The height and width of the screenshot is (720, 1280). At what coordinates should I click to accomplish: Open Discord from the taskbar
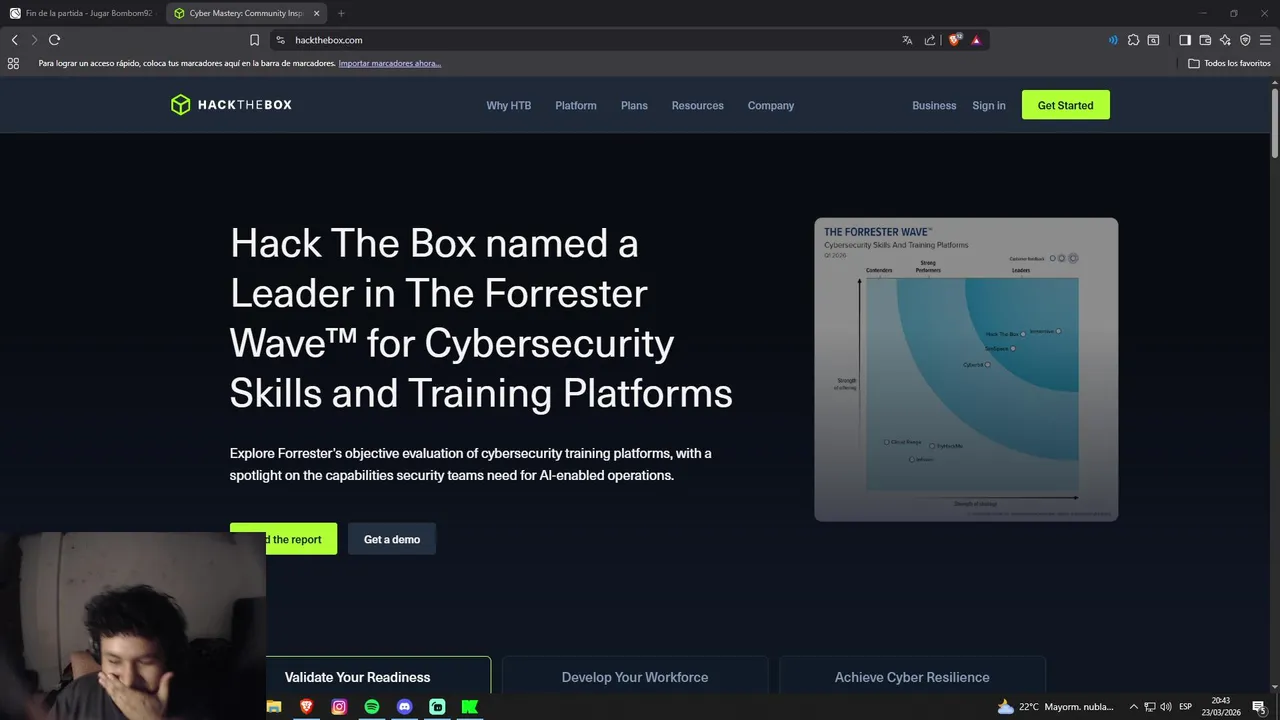404,706
